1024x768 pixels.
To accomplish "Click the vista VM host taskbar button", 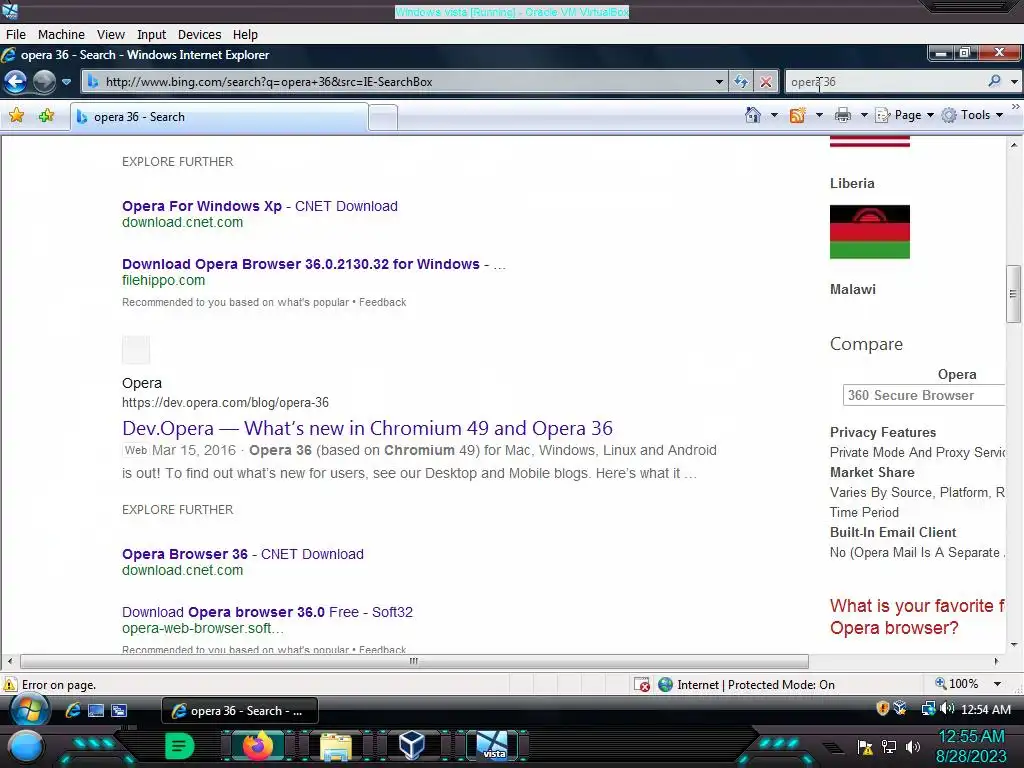I will coord(492,745).
